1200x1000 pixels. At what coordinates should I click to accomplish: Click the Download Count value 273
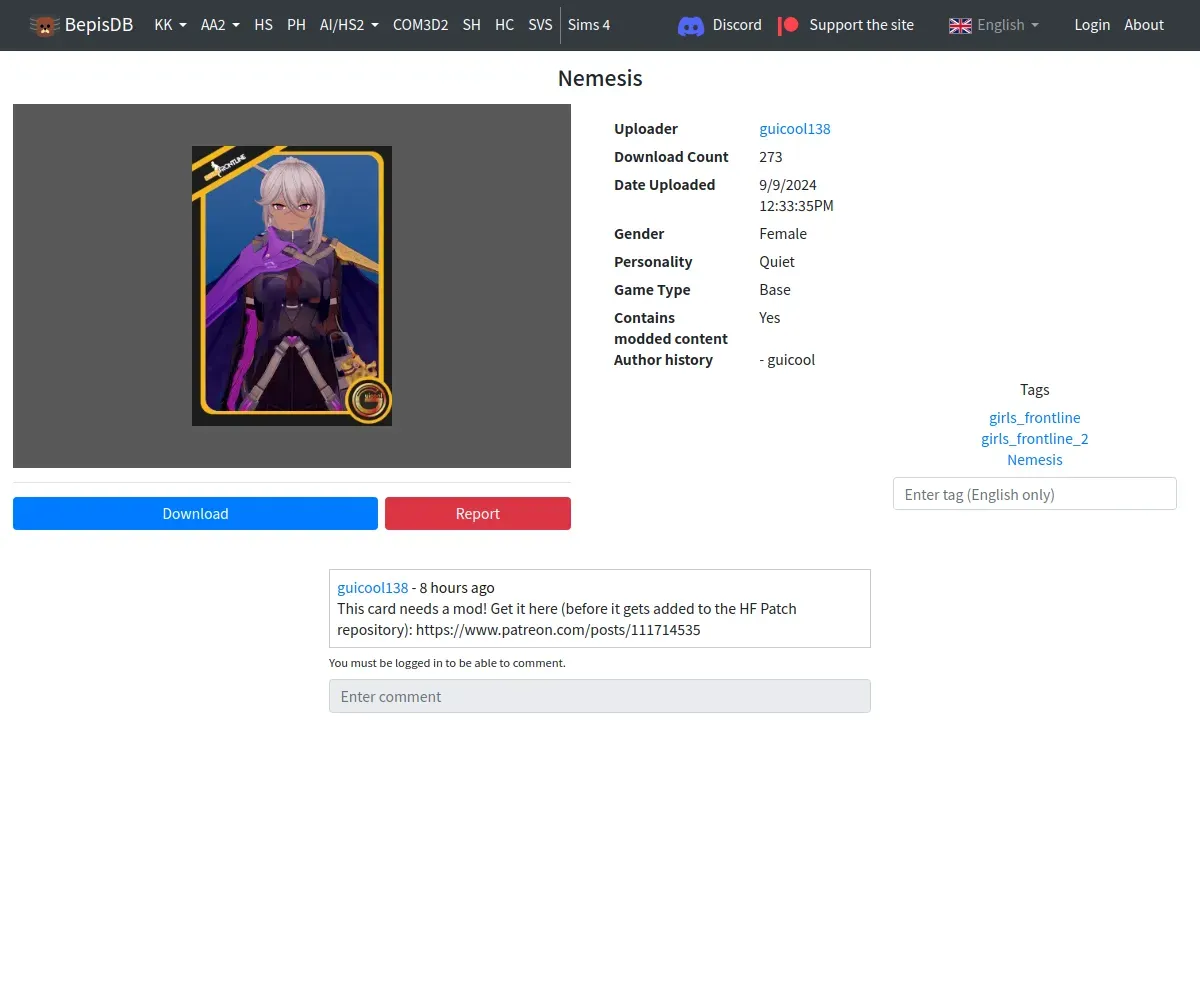[x=771, y=157]
